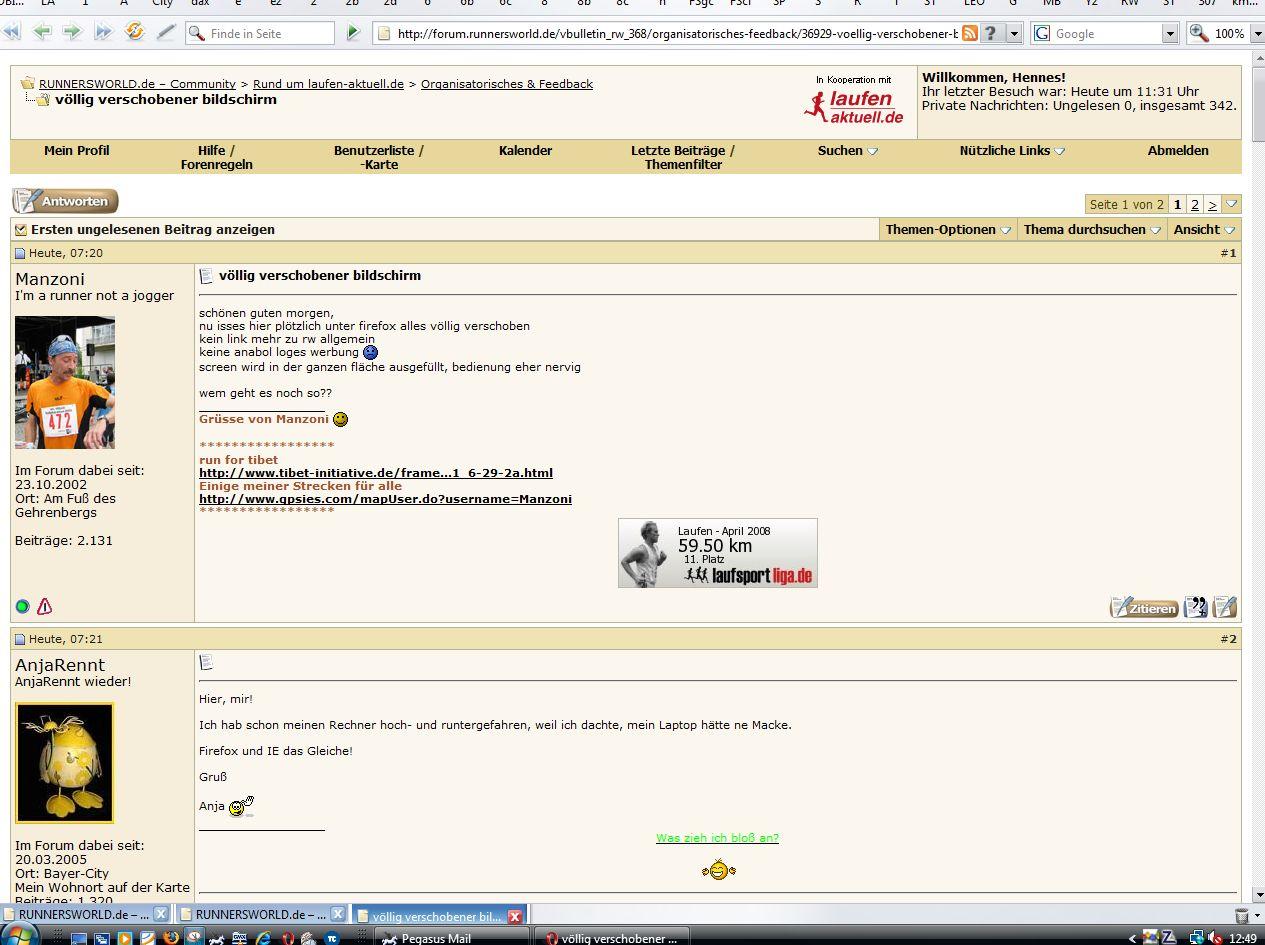Open the Google search engine dropdown
The height and width of the screenshot is (945, 1265).
coord(1170,33)
